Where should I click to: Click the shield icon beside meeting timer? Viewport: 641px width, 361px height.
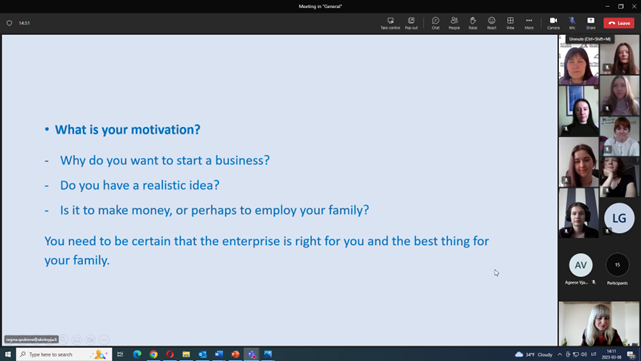tap(9, 23)
